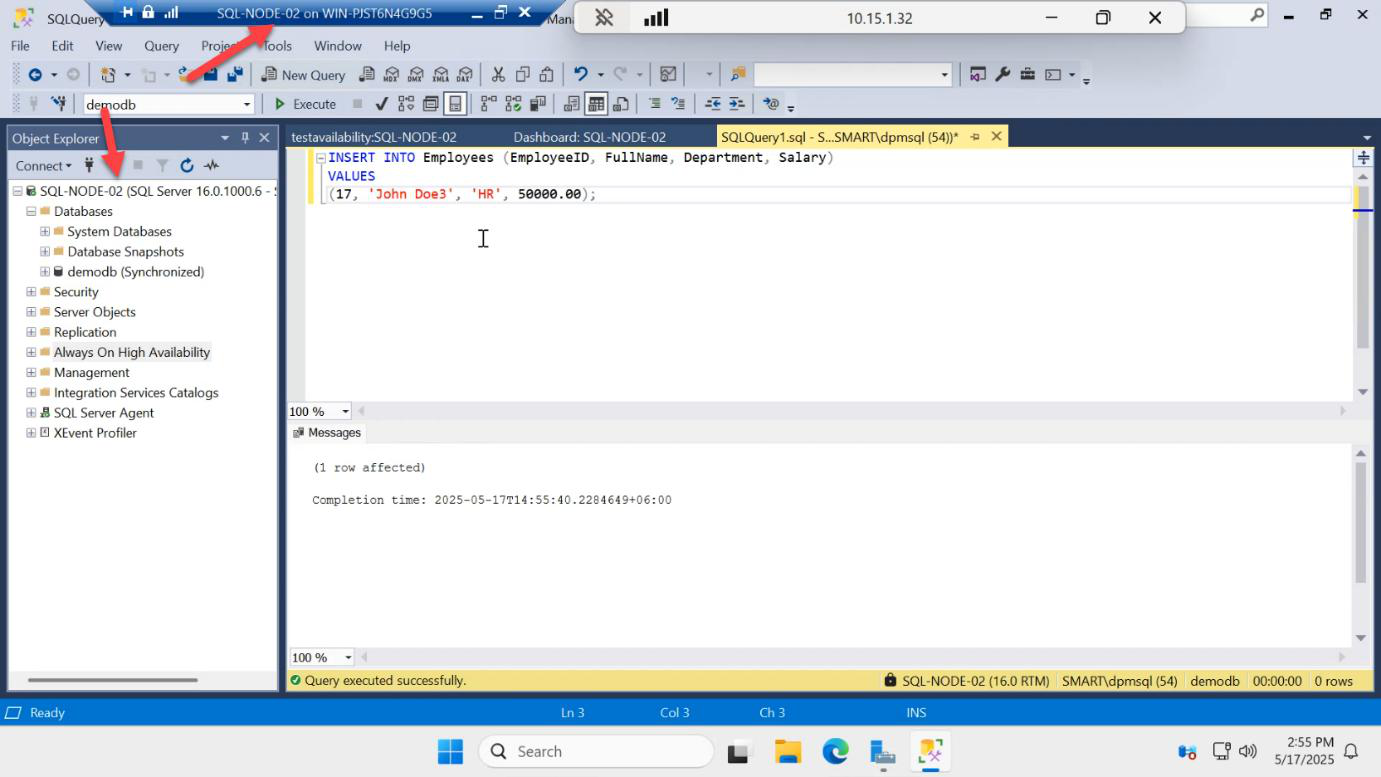This screenshot has height=777, width=1381.
Task: Open the Toolbox briefcase icon
Action: 1027,75
